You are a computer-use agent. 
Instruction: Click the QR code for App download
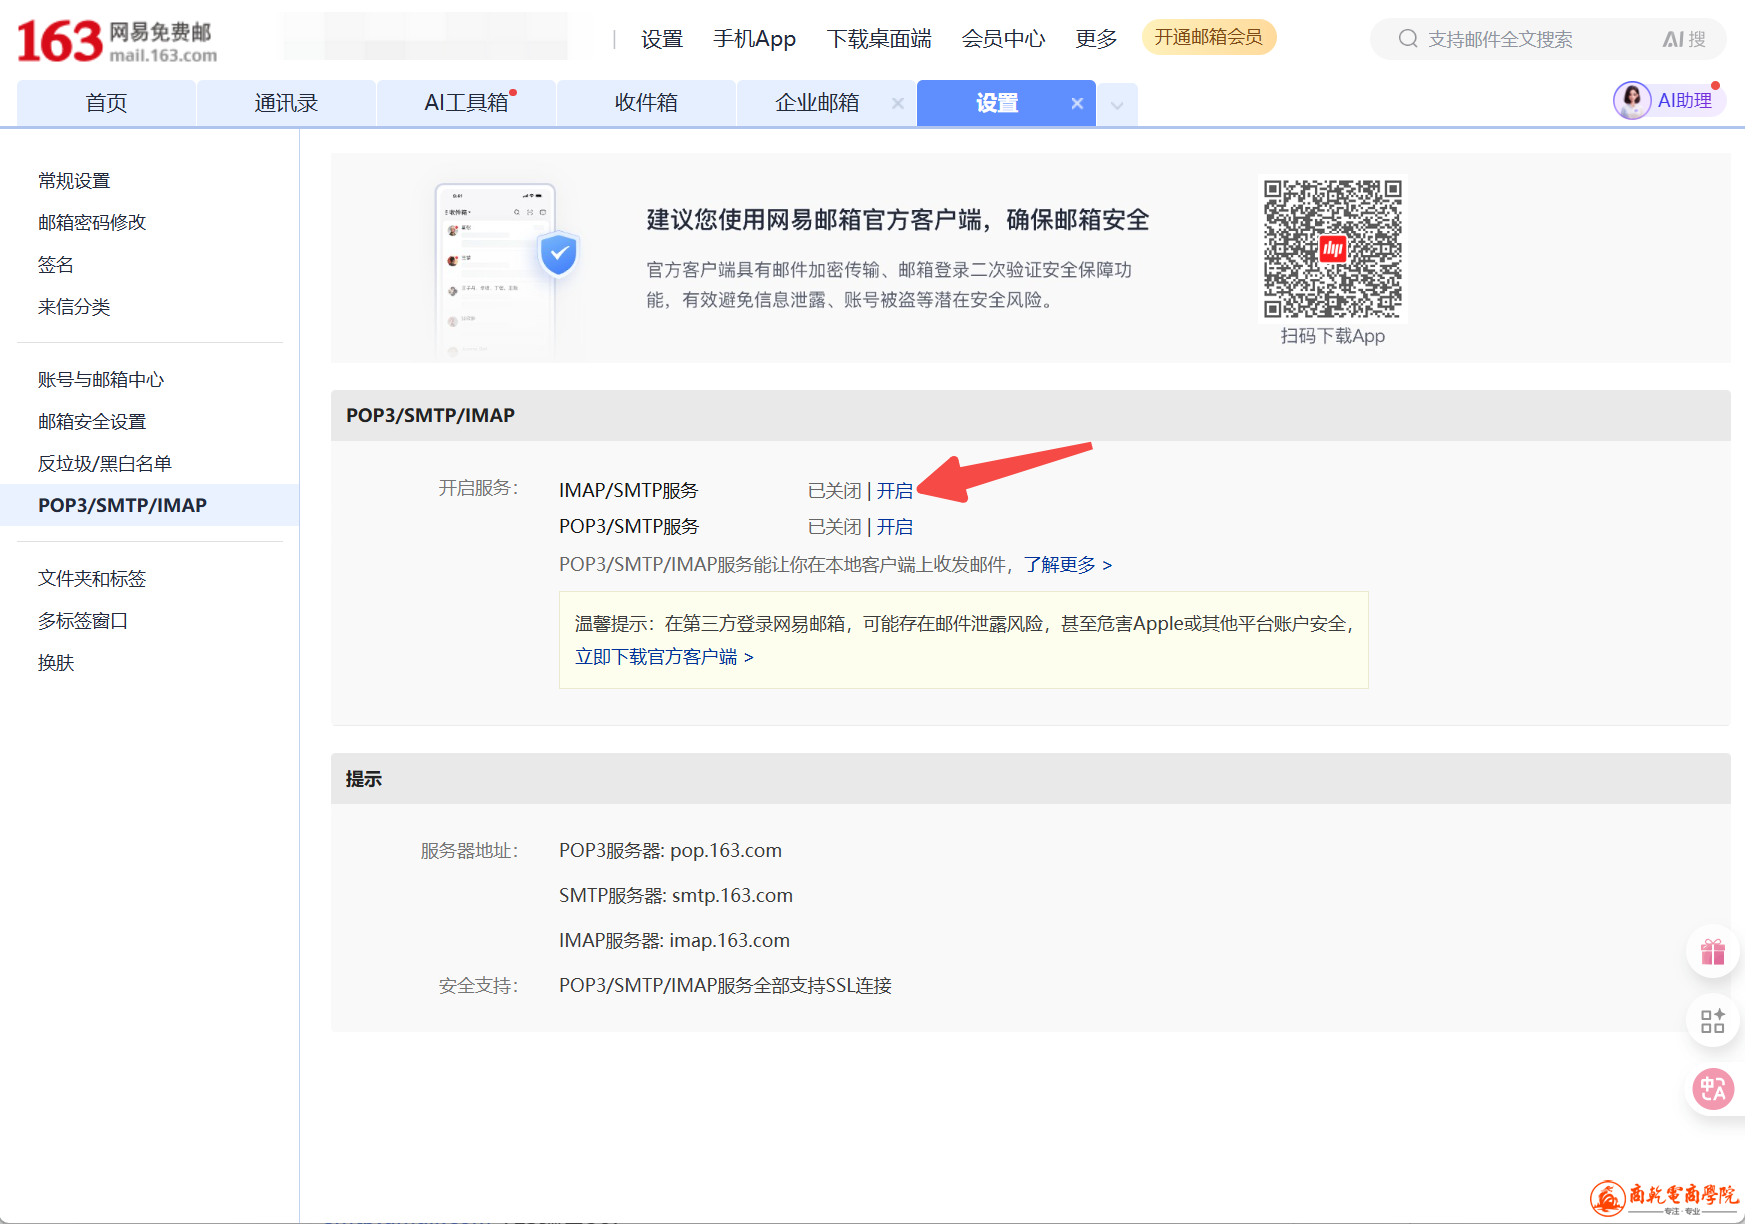[x=1333, y=248]
